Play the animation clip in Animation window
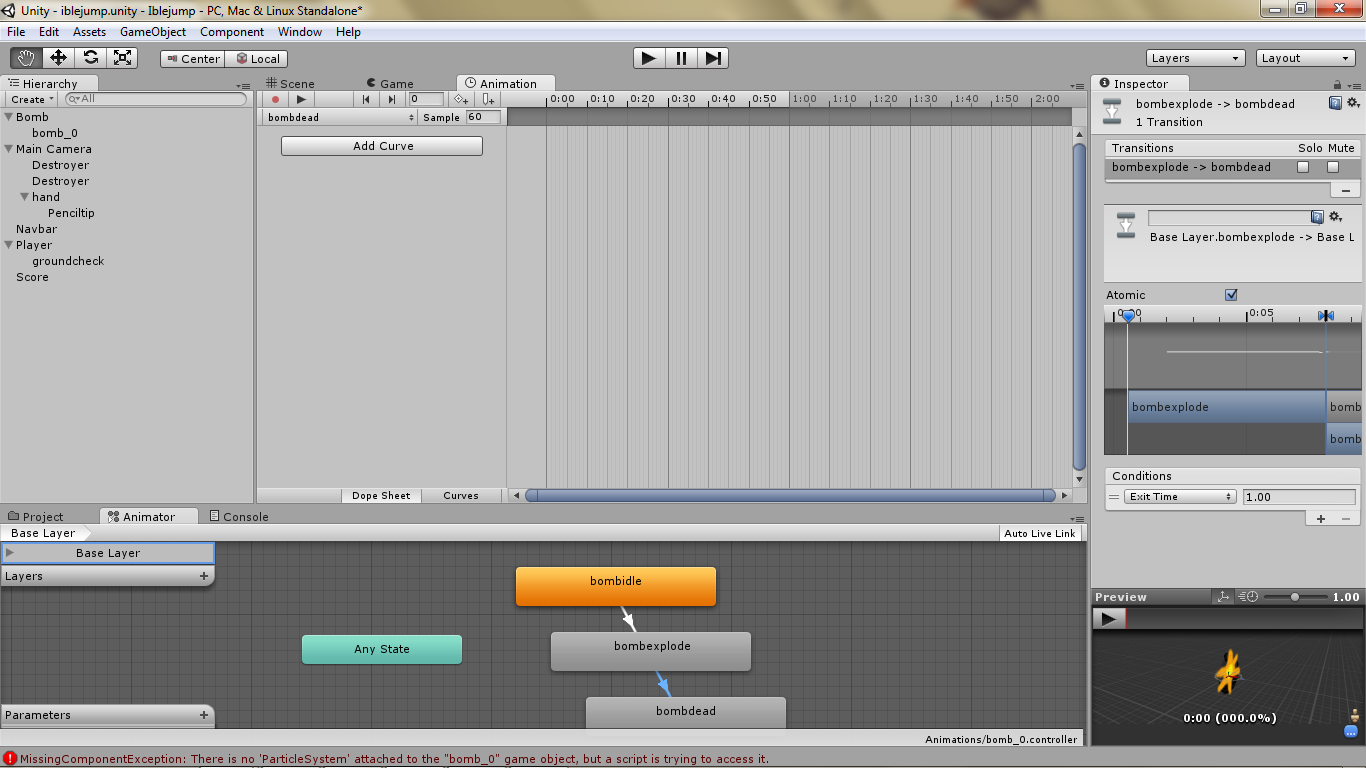The height and width of the screenshot is (768, 1366). [301, 99]
